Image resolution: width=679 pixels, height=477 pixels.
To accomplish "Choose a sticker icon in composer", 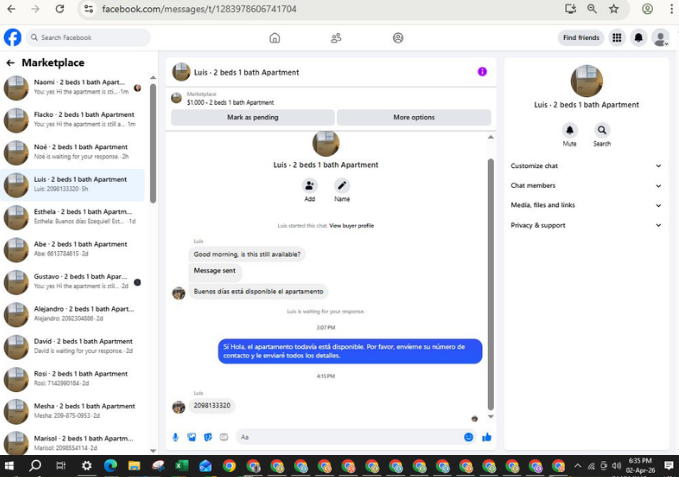I will click(208, 437).
